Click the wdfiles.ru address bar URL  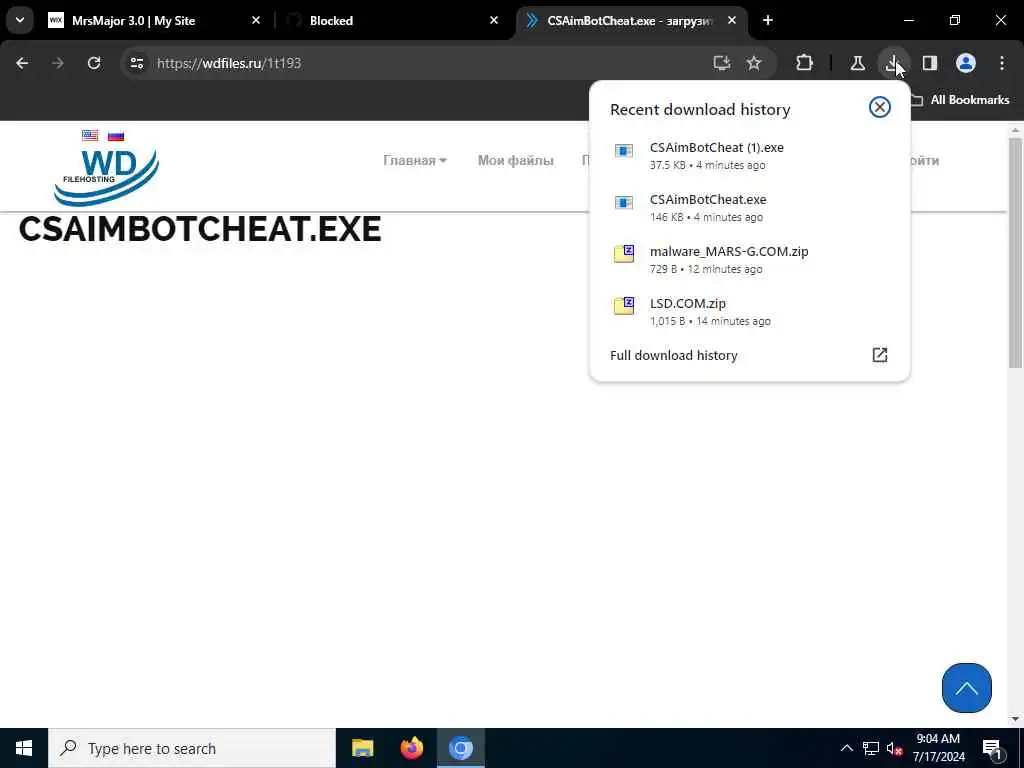(229, 63)
